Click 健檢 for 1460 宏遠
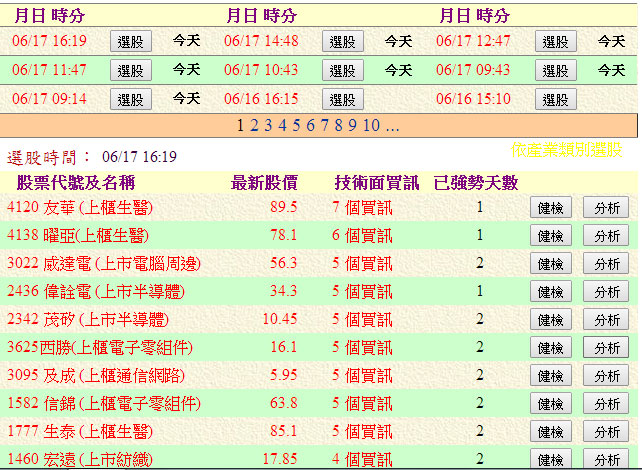 coord(551,459)
